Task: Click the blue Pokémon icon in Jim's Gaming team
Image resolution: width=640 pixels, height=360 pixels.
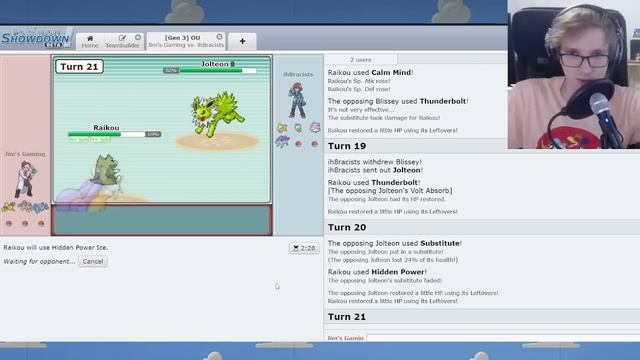Action: [41, 207]
